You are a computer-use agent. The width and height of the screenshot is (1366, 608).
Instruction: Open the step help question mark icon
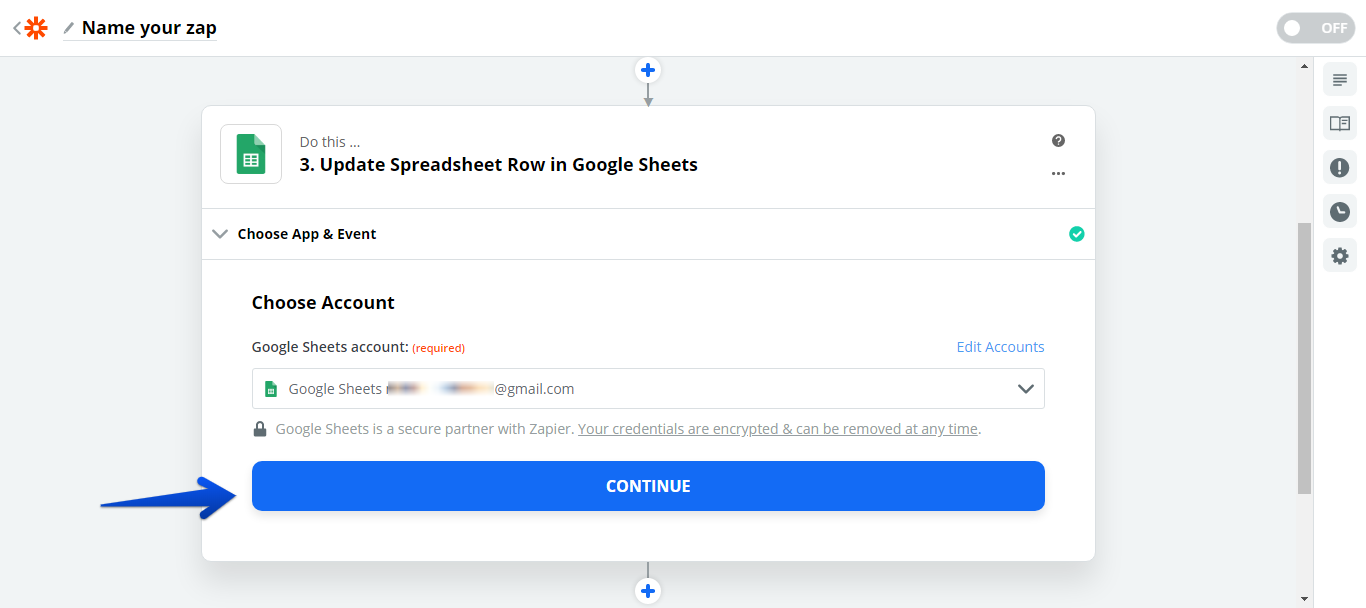(1058, 141)
